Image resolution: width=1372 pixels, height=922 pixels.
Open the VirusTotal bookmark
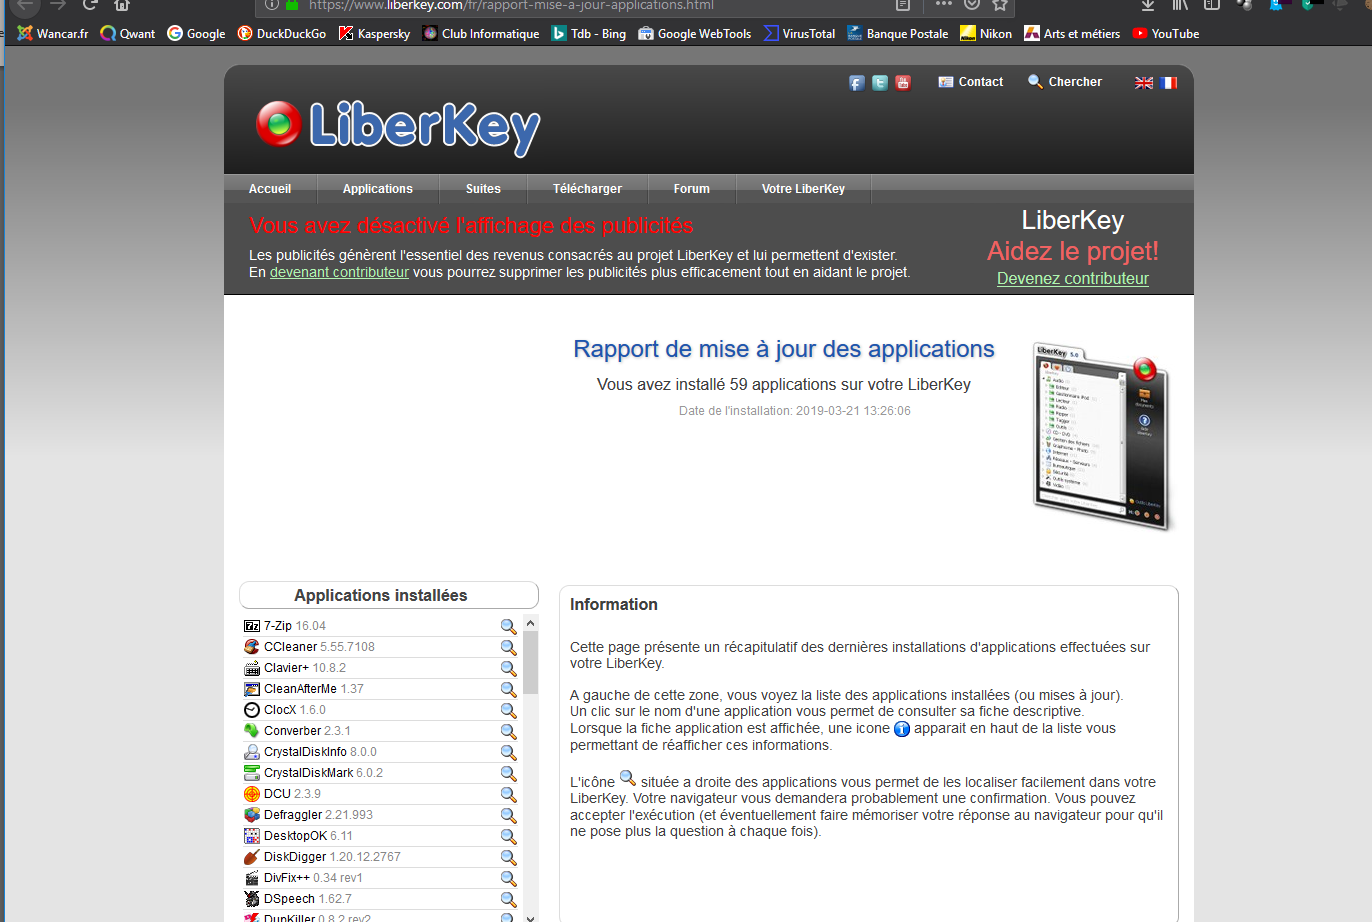(799, 33)
